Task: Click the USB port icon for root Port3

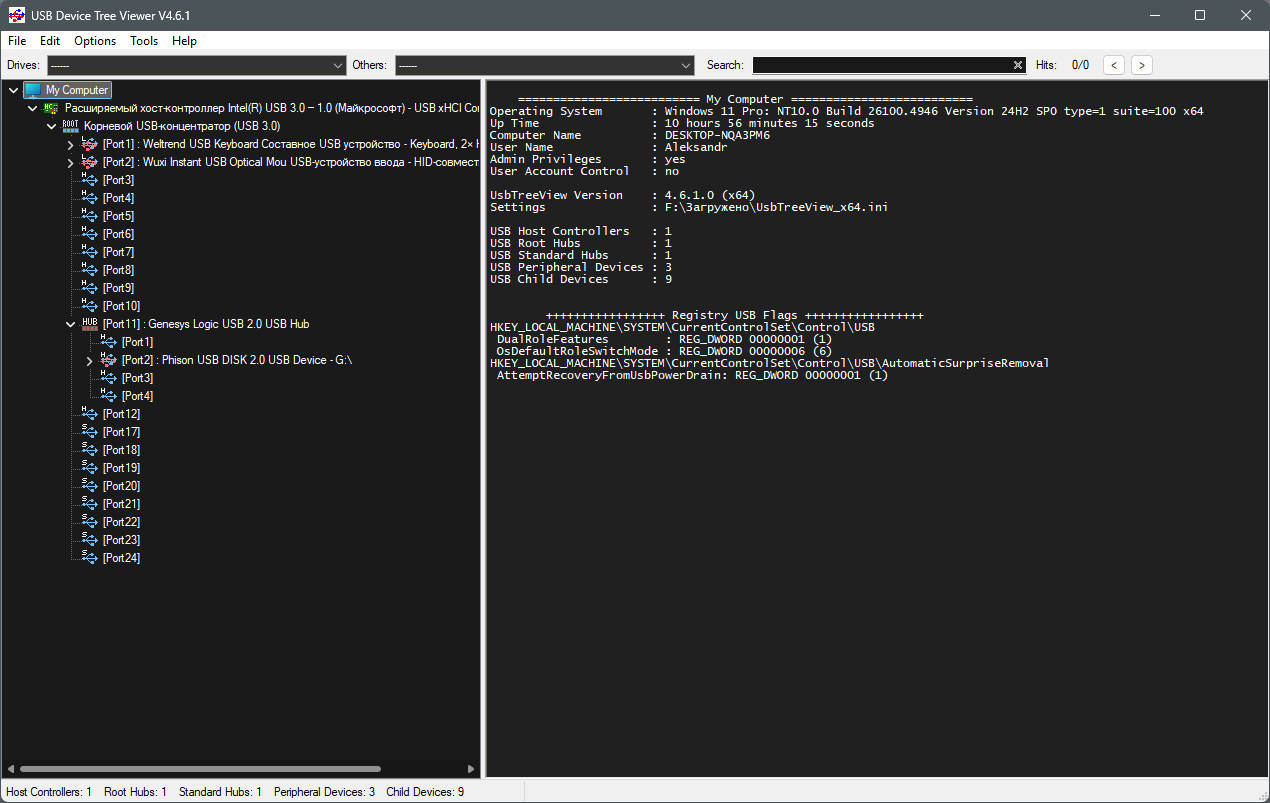Action: tap(89, 180)
